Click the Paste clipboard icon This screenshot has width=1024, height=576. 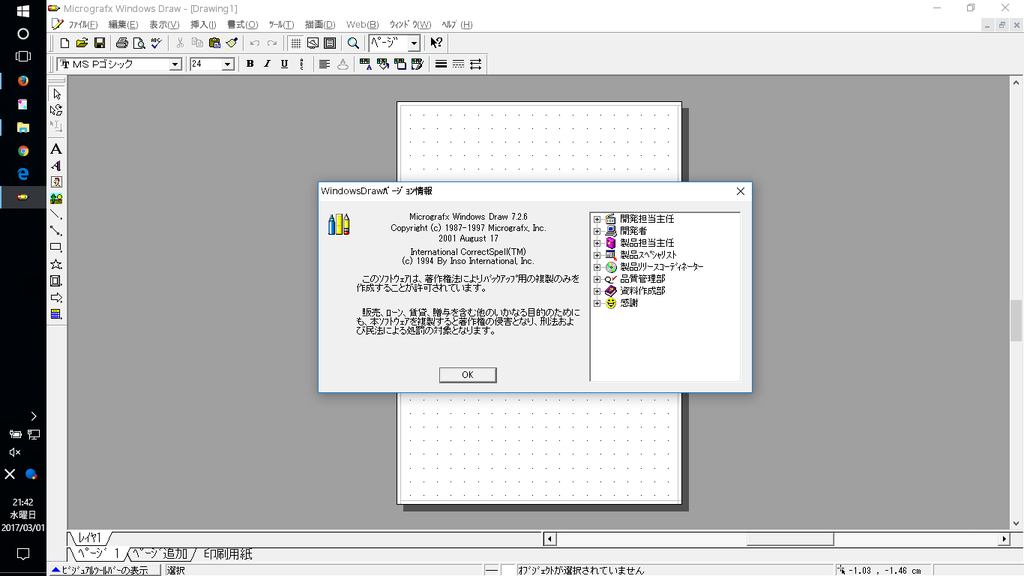[x=214, y=43]
